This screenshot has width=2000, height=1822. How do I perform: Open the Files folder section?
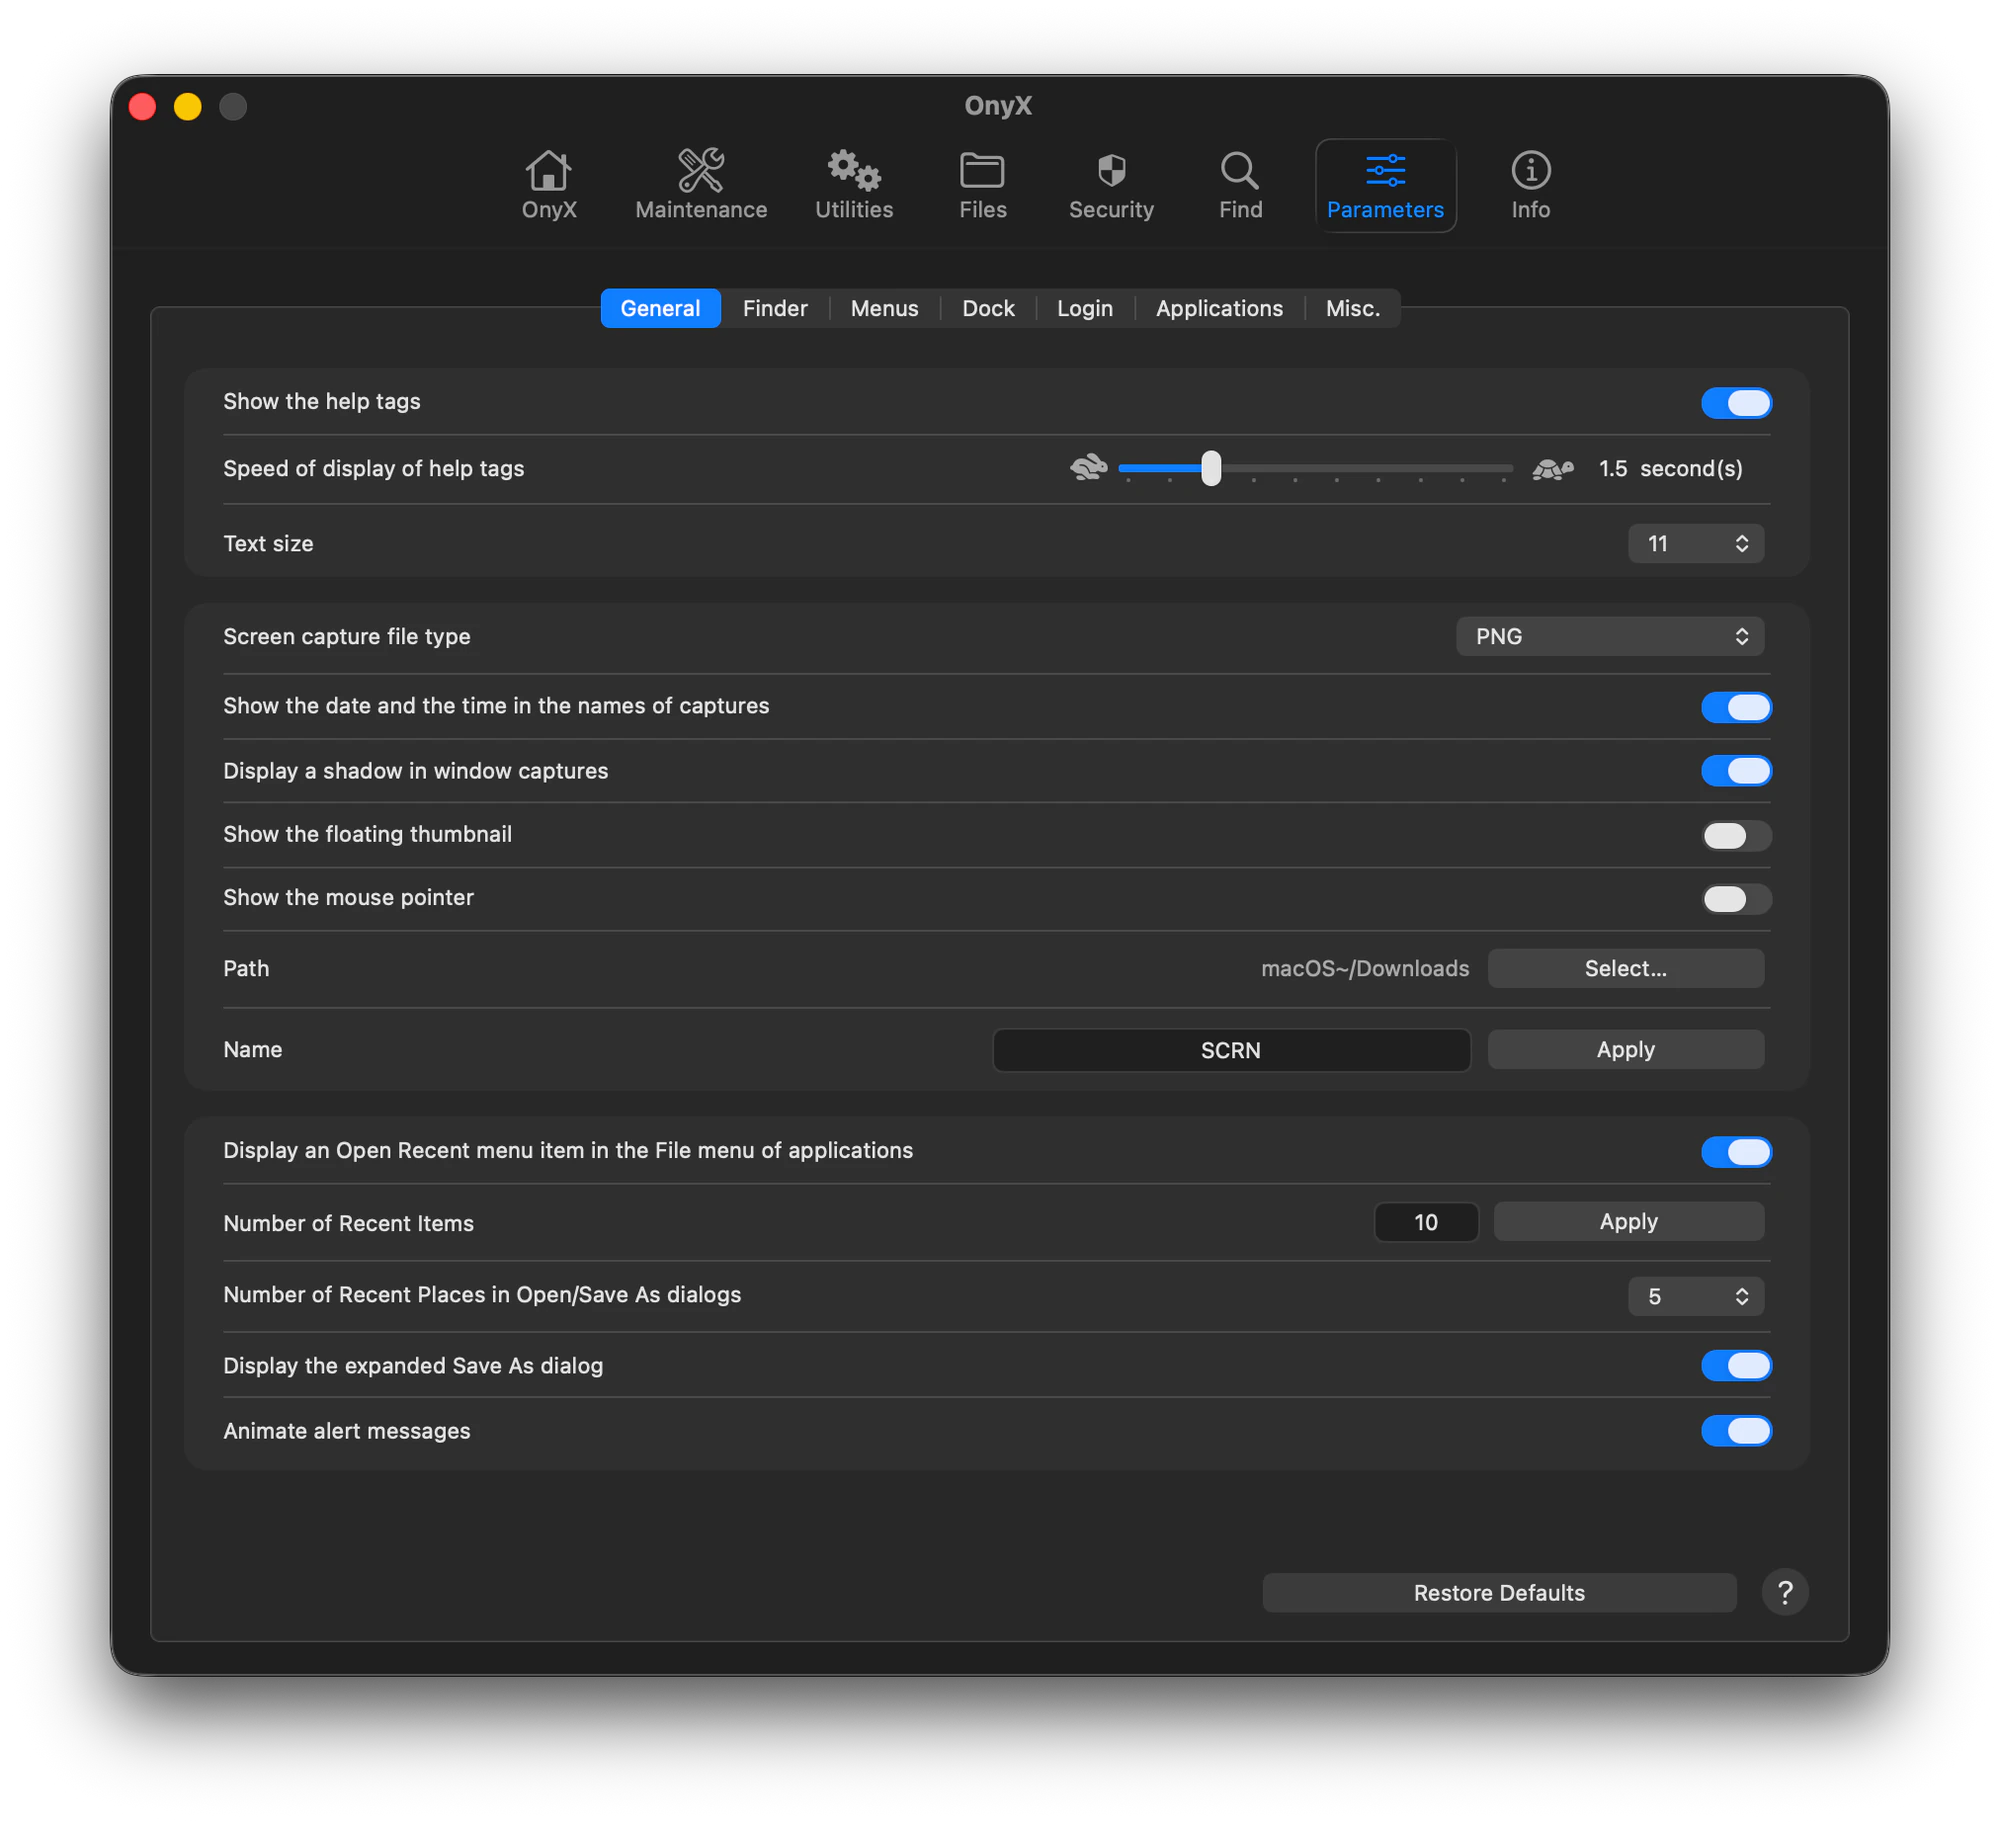982,185
